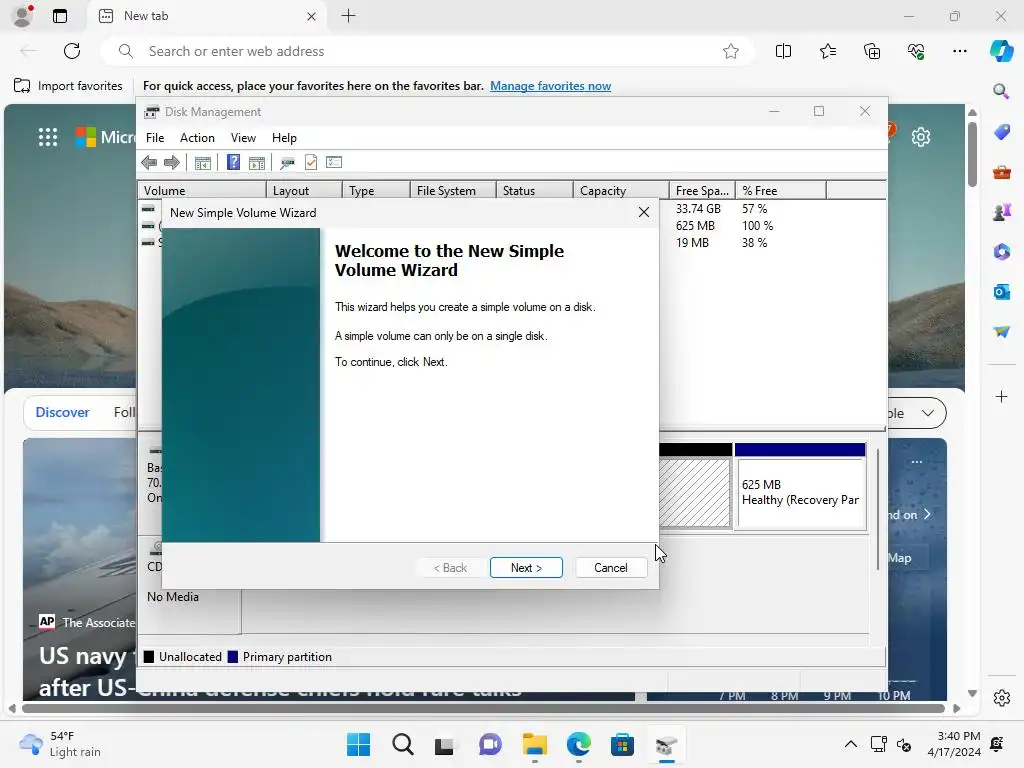
Task: Show hidden system tray icons chevron
Action: pyautogui.click(x=850, y=744)
